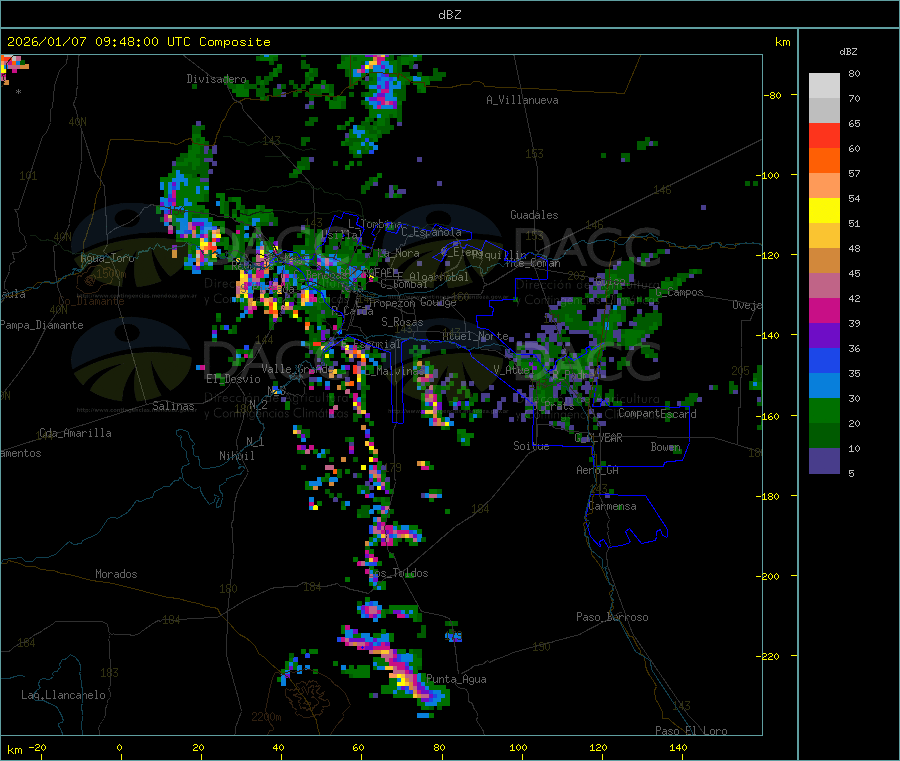This screenshot has width=900, height=761.
Task: Click the 'Atuel_Norte' label
Action: point(475,336)
